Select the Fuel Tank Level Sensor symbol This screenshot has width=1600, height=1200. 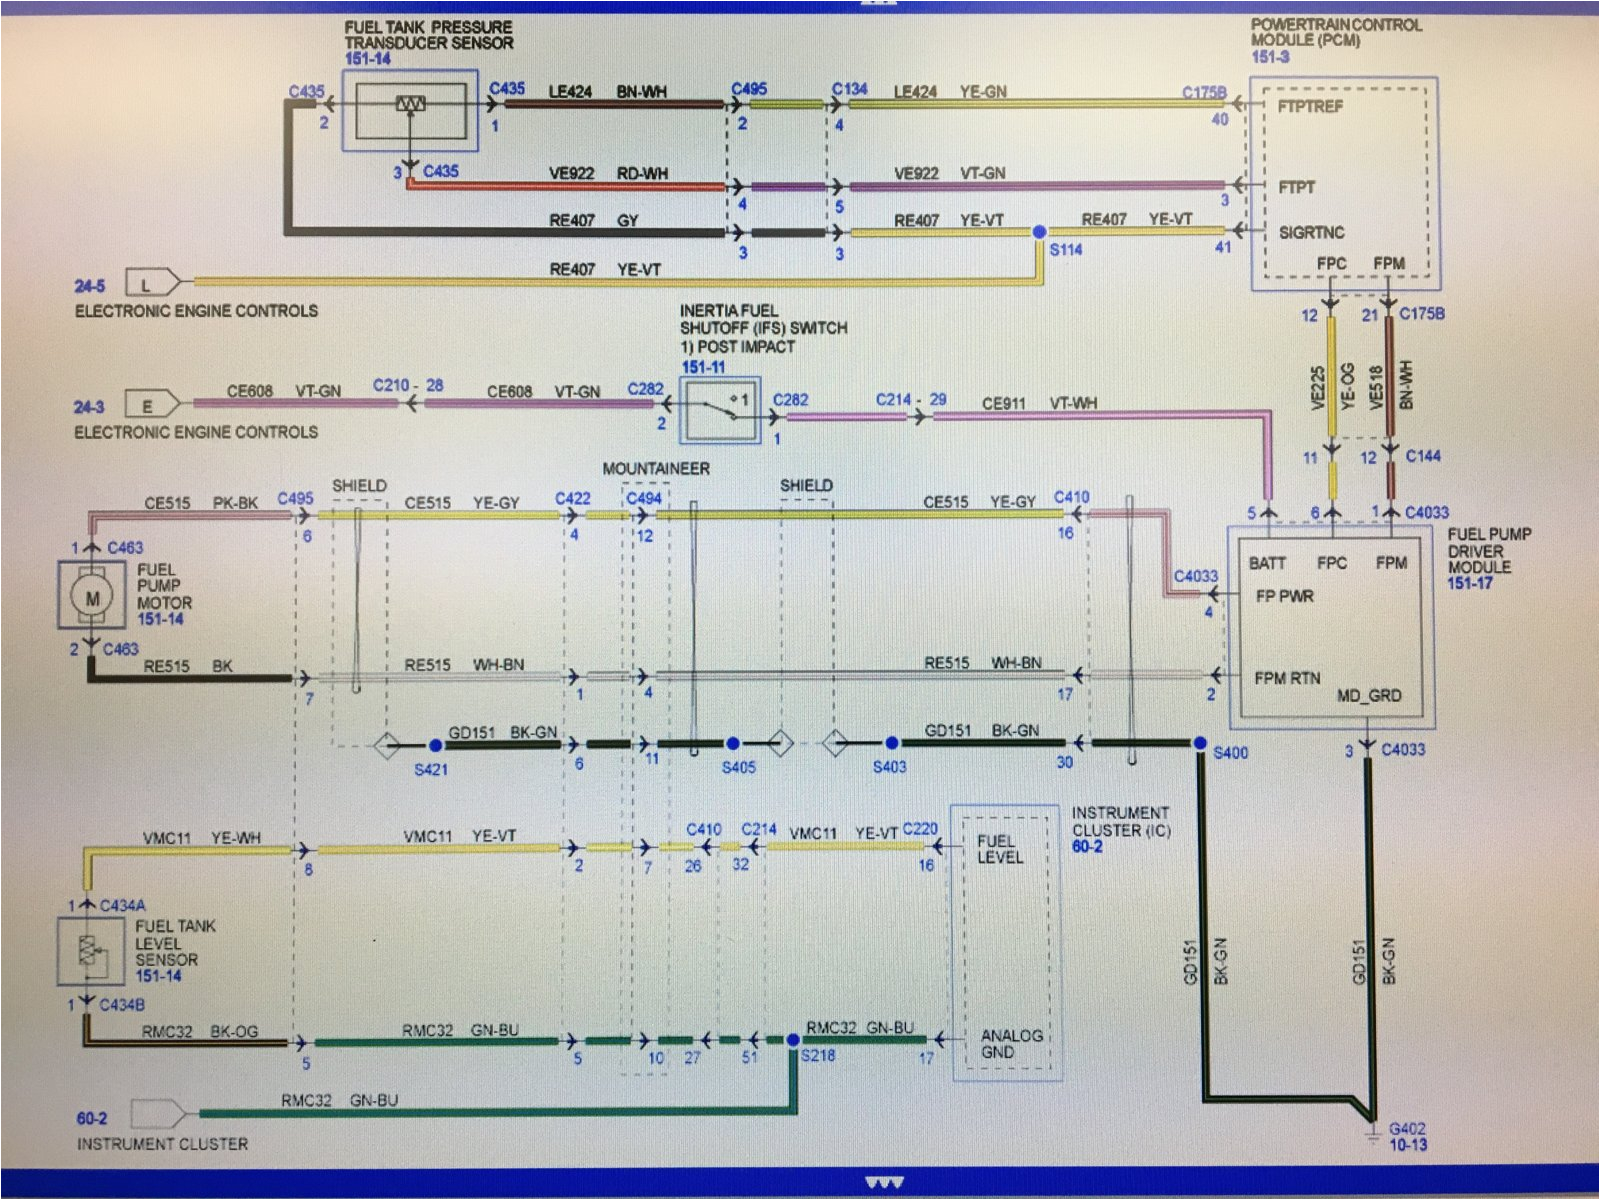tap(89, 952)
